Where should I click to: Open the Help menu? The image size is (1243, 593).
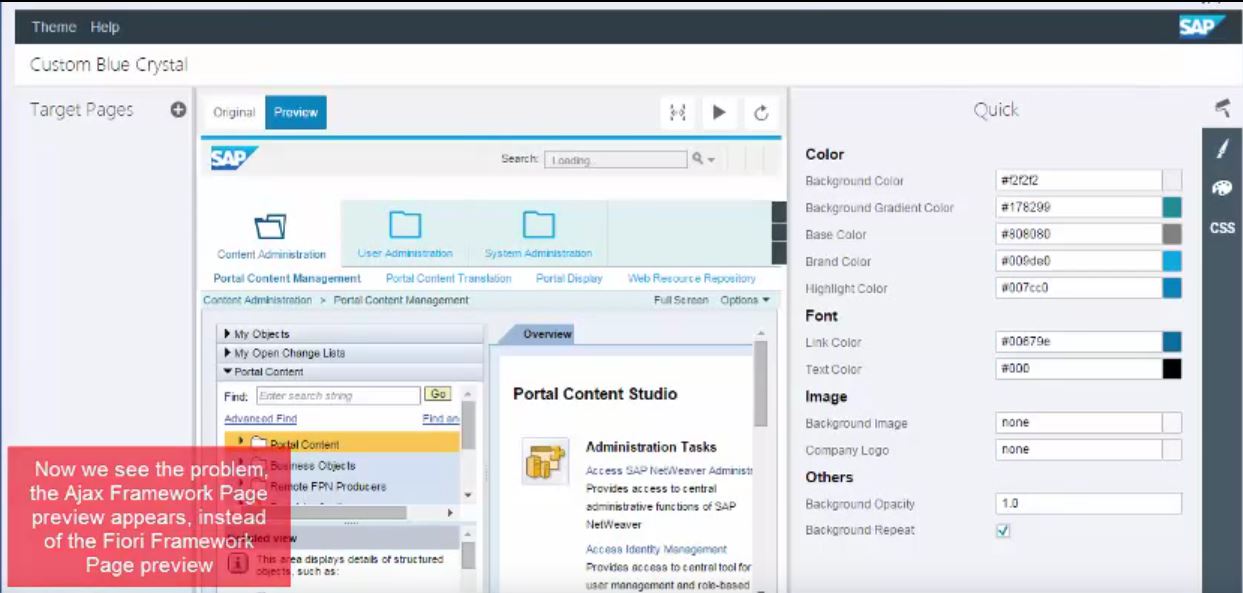click(105, 27)
